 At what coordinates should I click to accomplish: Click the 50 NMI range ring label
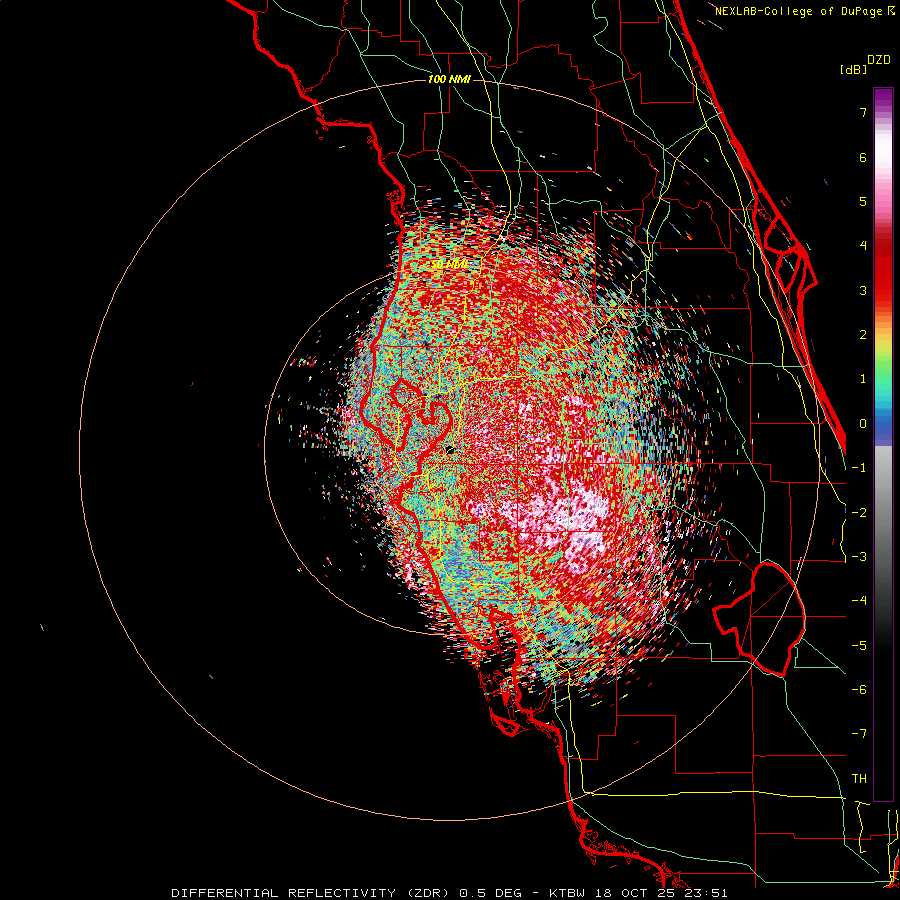coord(449,264)
